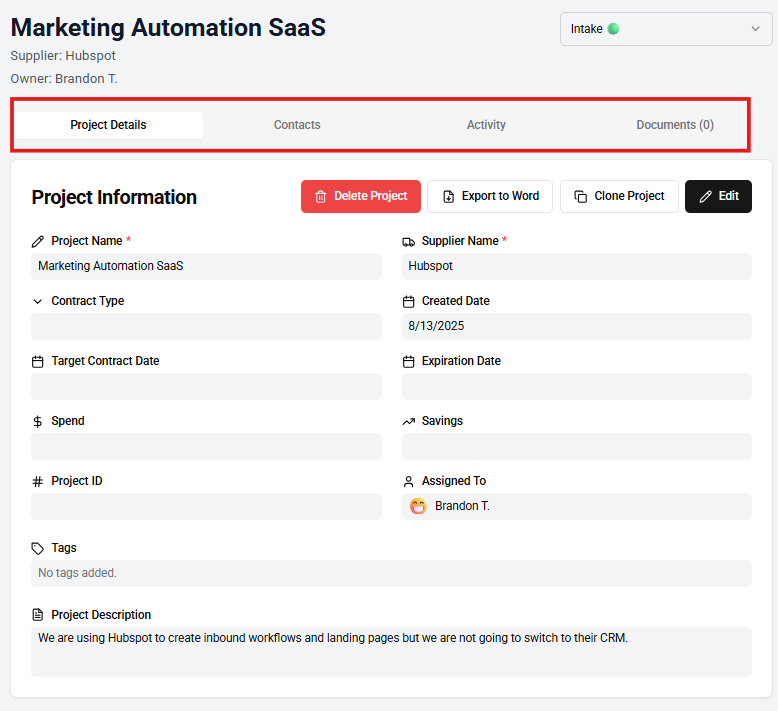778x711 pixels.
Task: Click the truck icon beside Supplier Name
Action: click(408, 241)
